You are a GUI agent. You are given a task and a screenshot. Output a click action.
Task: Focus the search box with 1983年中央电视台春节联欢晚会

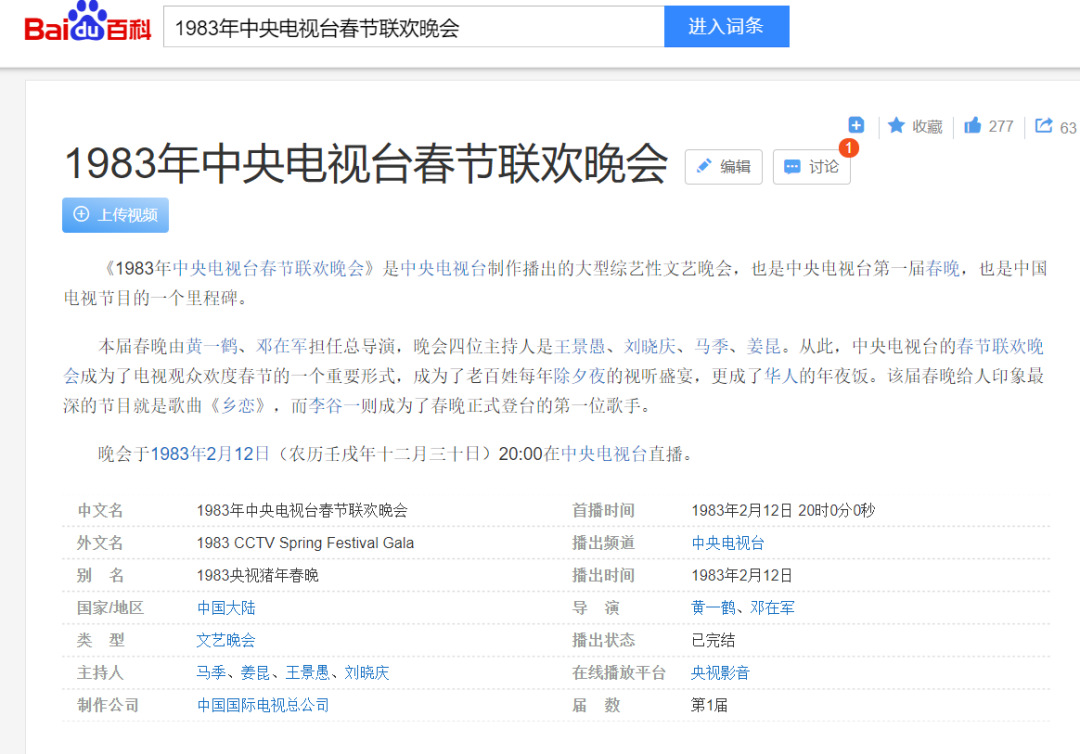pyautogui.click(x=413, y=27)
